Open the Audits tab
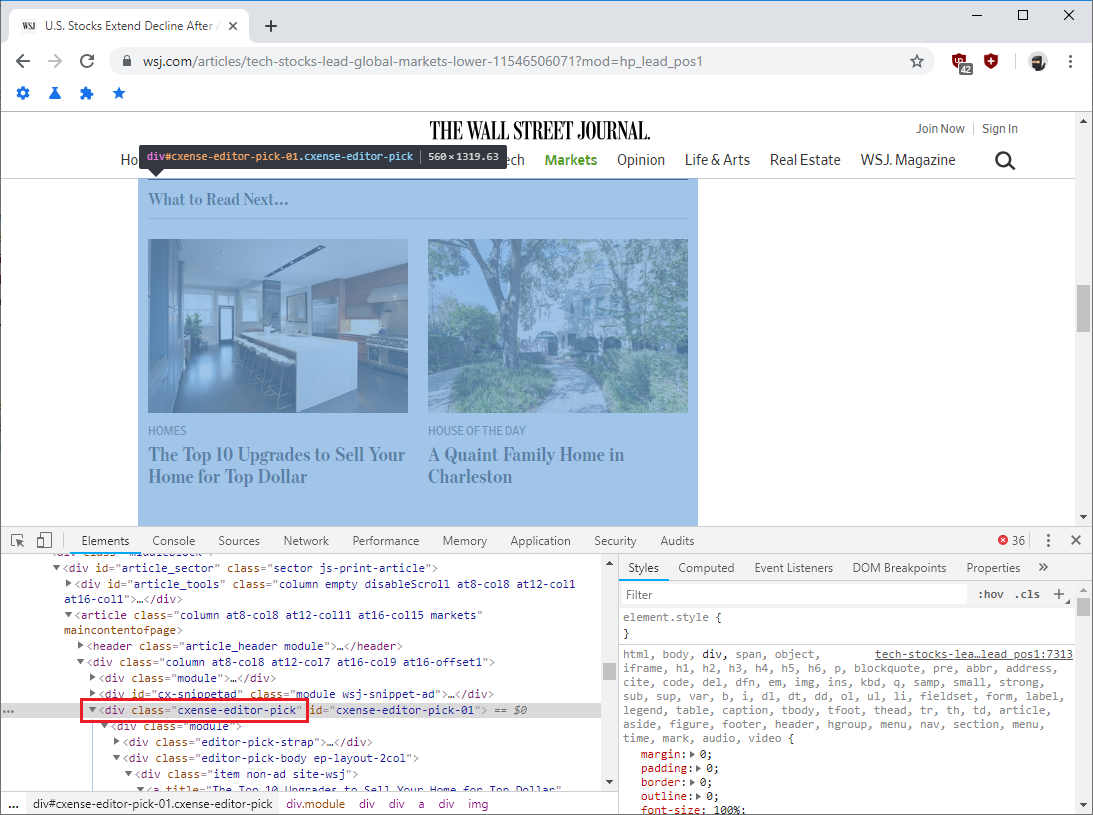Image resolution: width=1093 pixels, height=815 pixels. (x=678, y=541)
